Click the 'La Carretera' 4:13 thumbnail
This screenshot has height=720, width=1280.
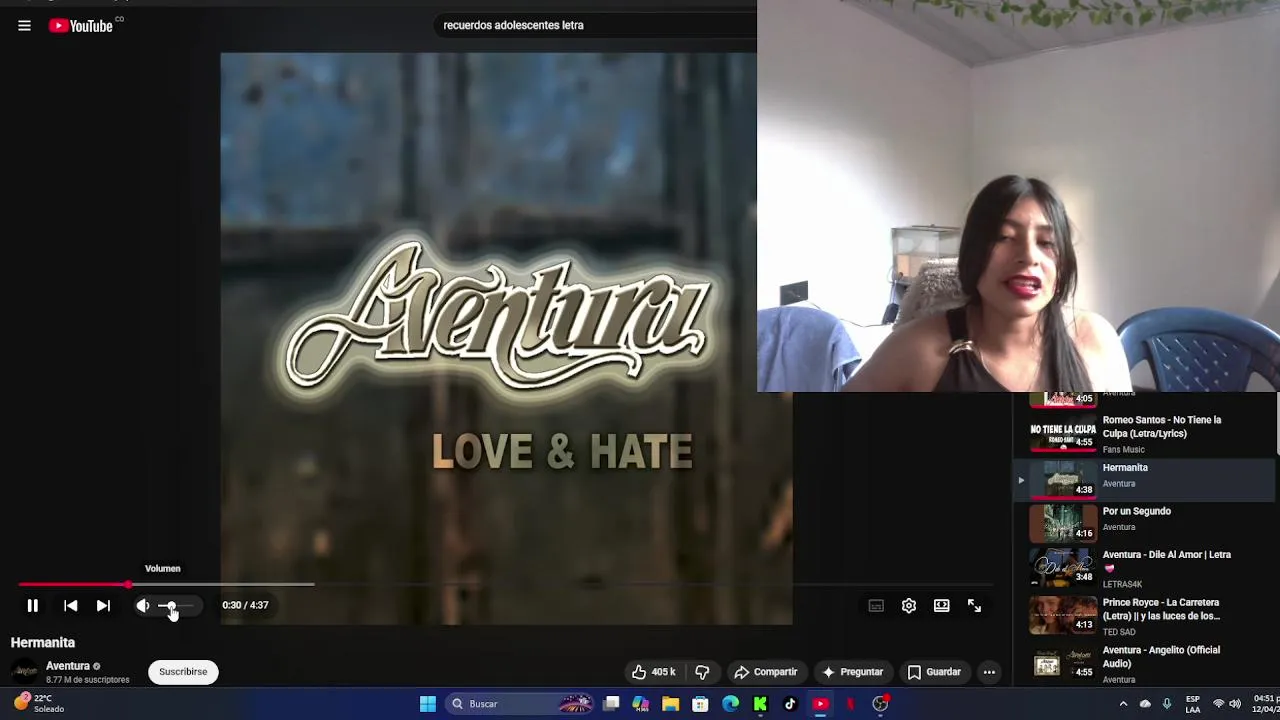[1063, 614]
